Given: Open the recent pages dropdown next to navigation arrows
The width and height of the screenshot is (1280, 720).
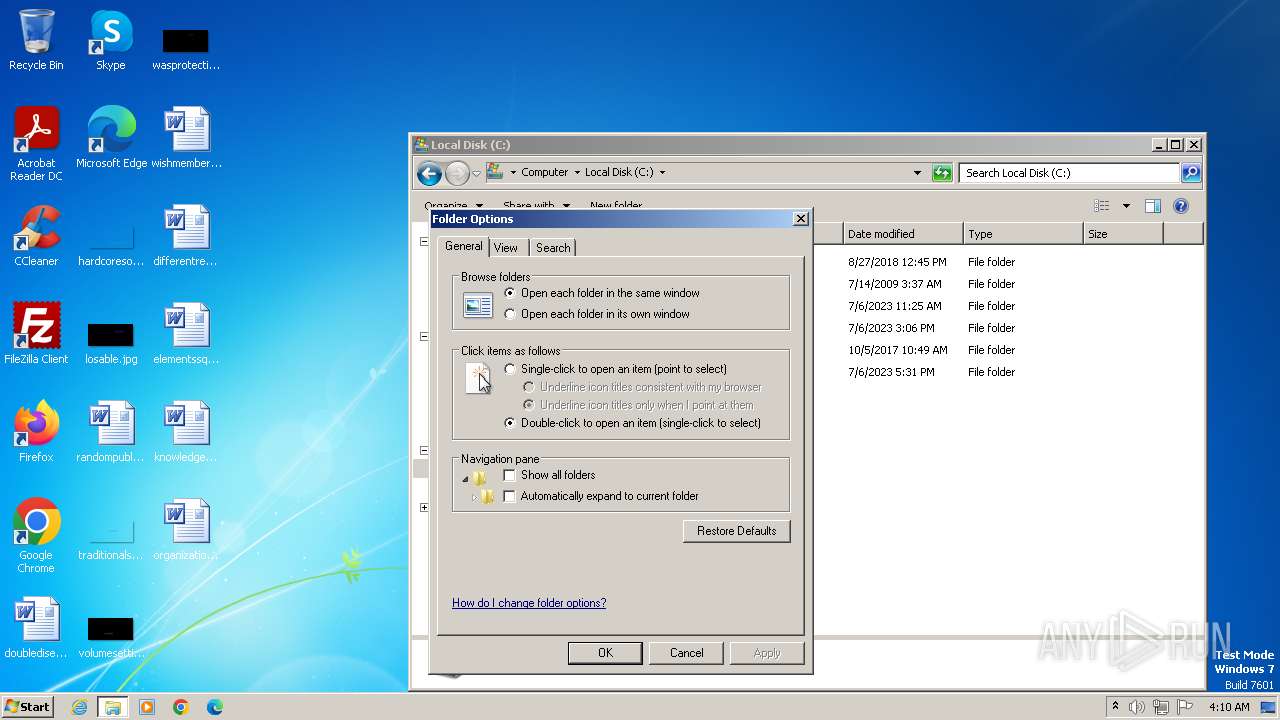Looking at the screenshot, I should (x=476, y=173).
